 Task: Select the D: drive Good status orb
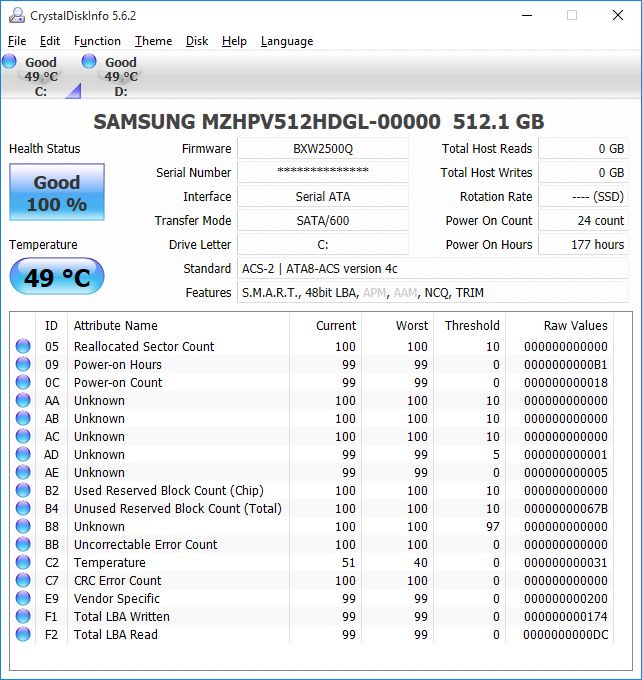(x=89, y=61)
